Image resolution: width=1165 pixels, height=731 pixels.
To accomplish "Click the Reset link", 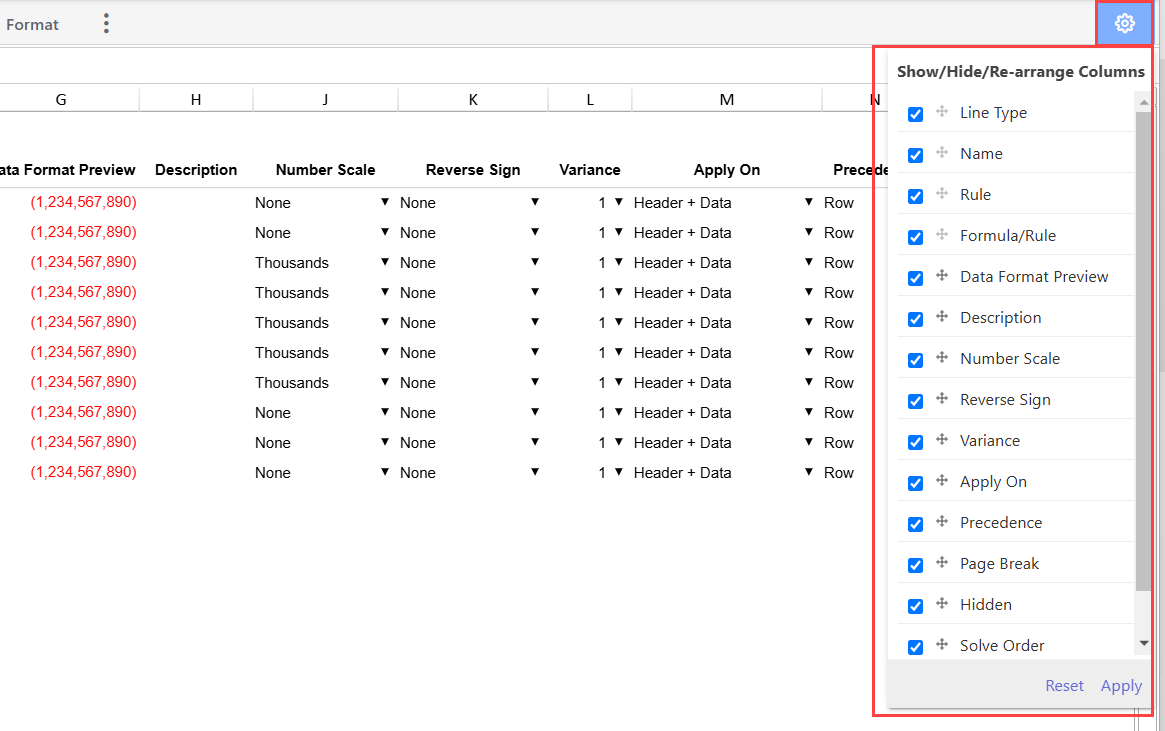I will 1064,685.
